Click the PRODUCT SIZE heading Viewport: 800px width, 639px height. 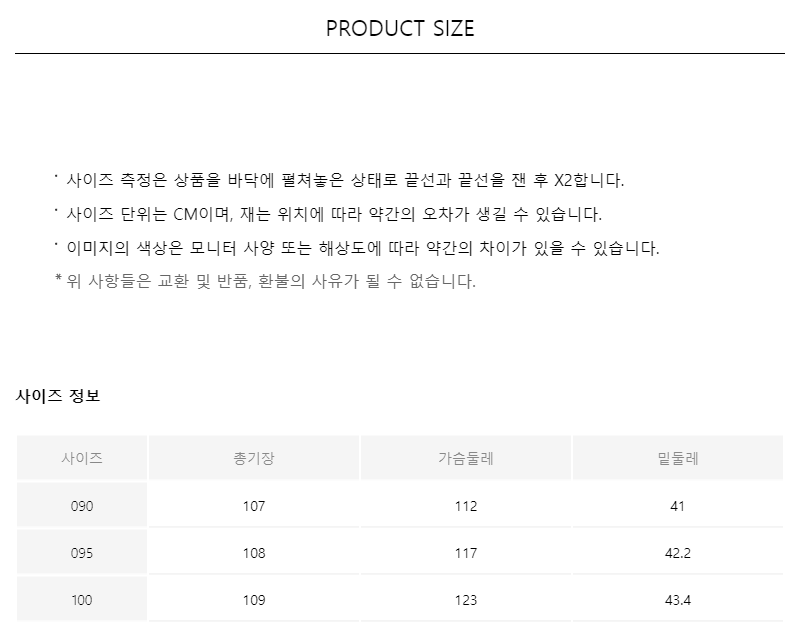(x=400, y=29)
